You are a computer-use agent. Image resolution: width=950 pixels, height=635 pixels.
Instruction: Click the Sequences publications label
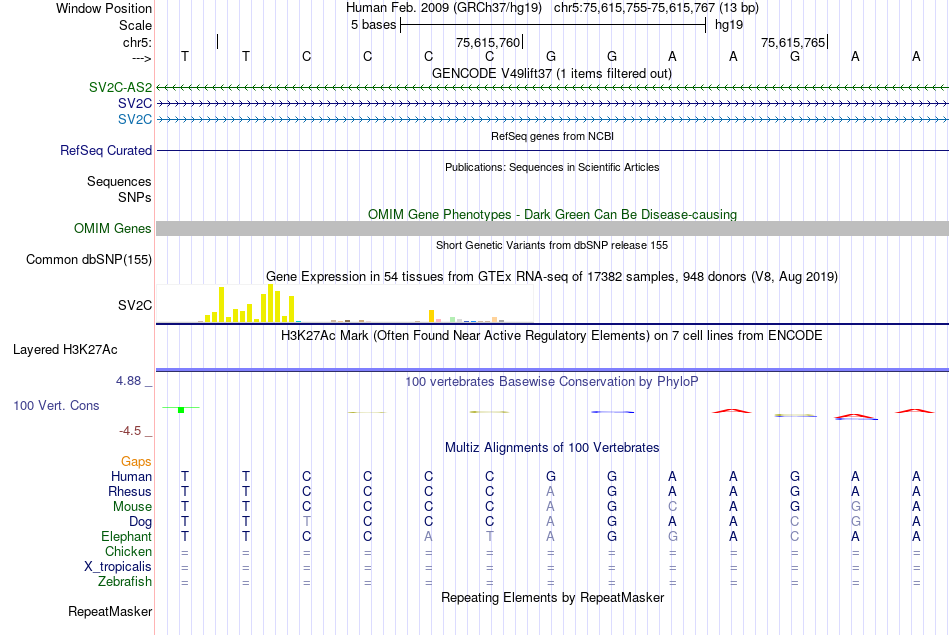[x=119, y=181]
